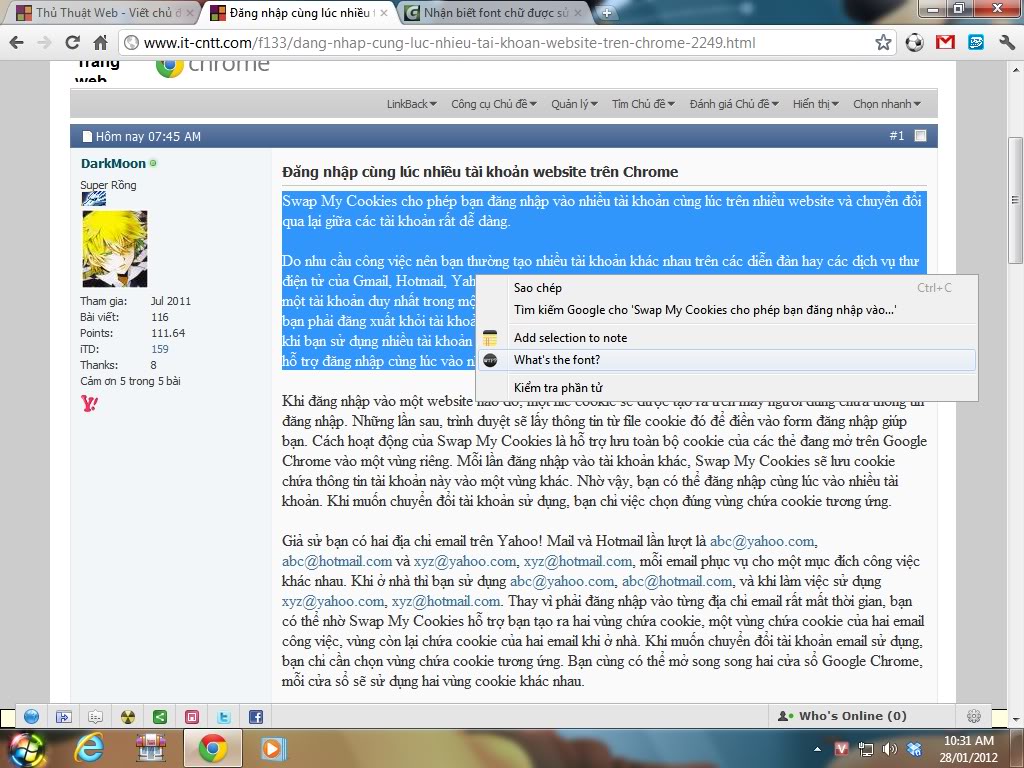Expand the LinkBack dropdown
Image resolution: width=1024 pixels, height=768 pixels.
click(x=411, y=104)
